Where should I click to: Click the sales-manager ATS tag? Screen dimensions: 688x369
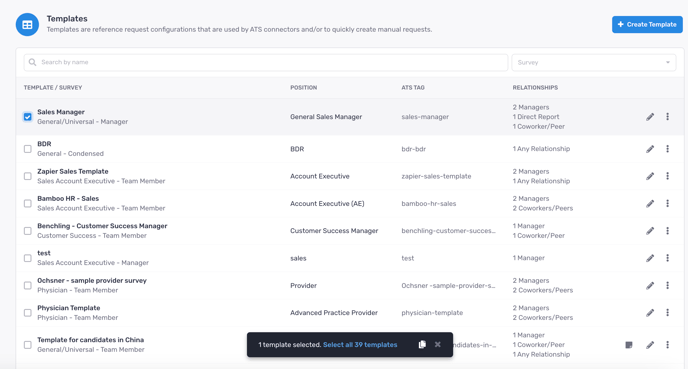click(x=425, y=117)
